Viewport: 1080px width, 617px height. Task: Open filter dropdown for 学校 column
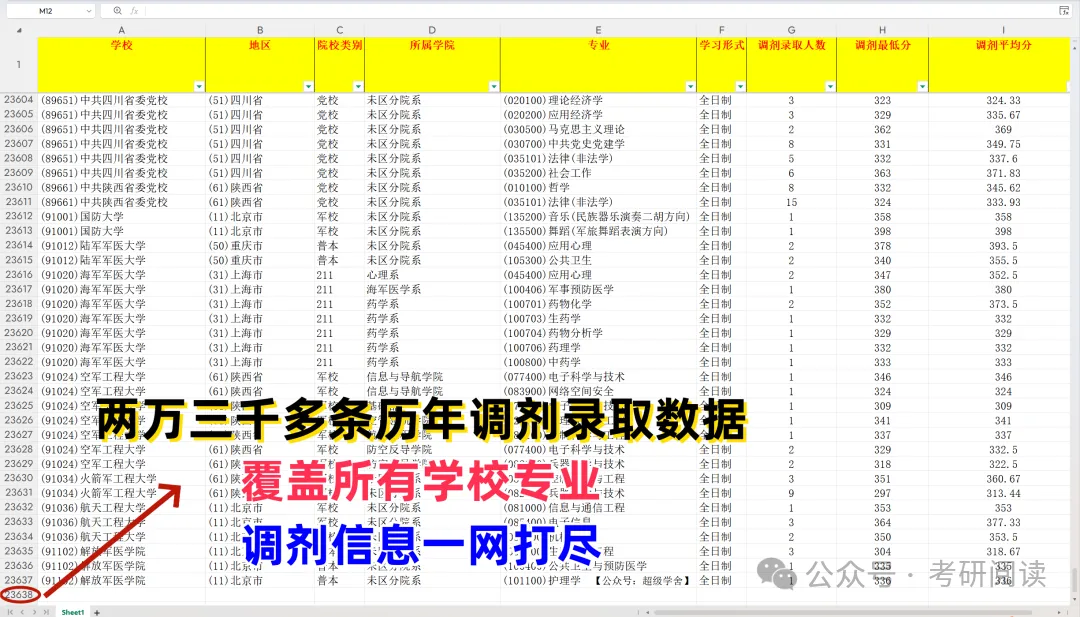pos(199,86)
